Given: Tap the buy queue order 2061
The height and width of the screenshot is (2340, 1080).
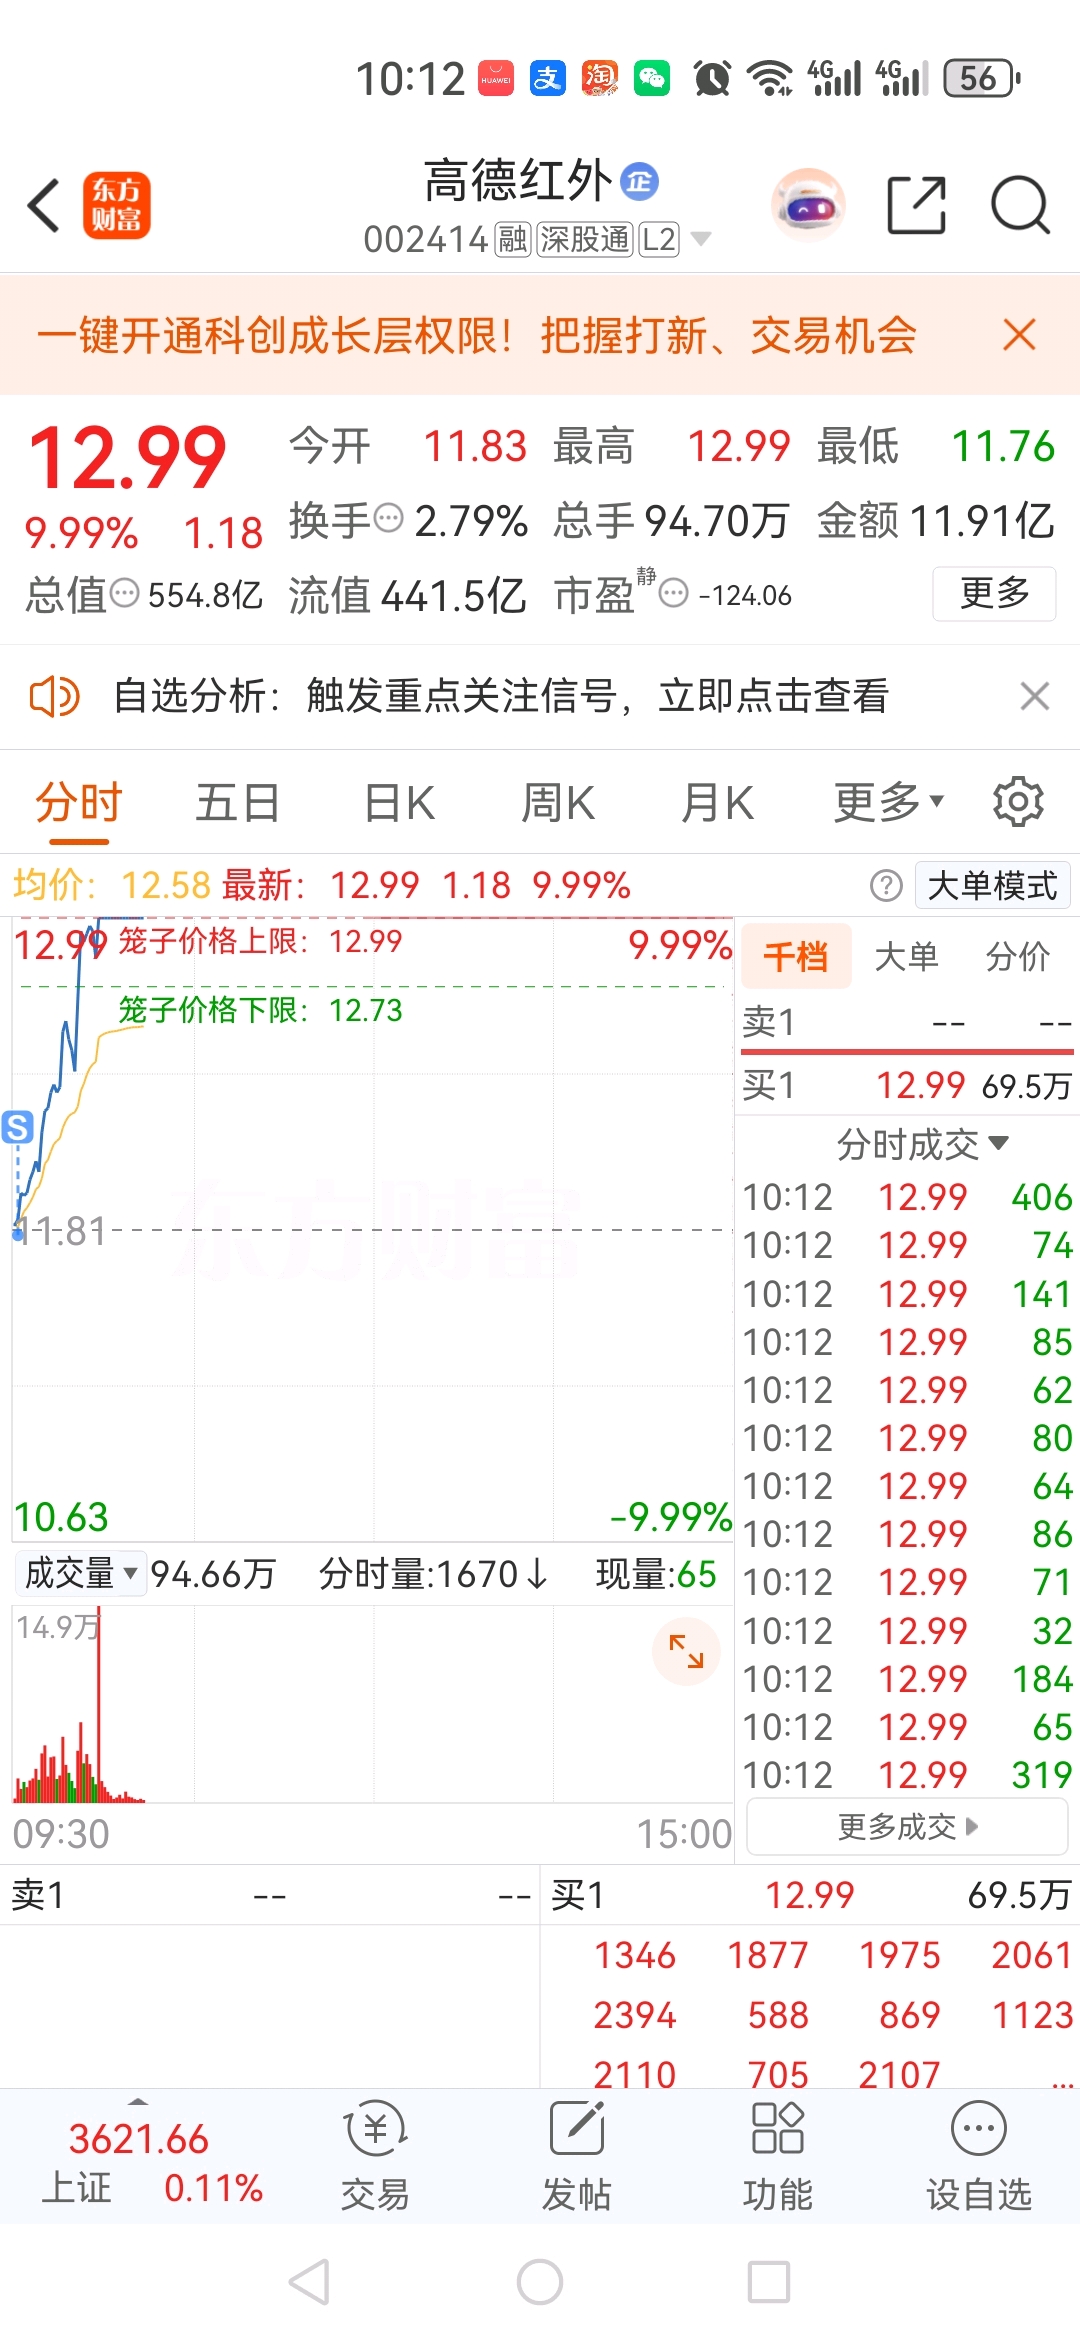Looking at the screenshot, I should pyautogui.click(x=1031, y=1955).
